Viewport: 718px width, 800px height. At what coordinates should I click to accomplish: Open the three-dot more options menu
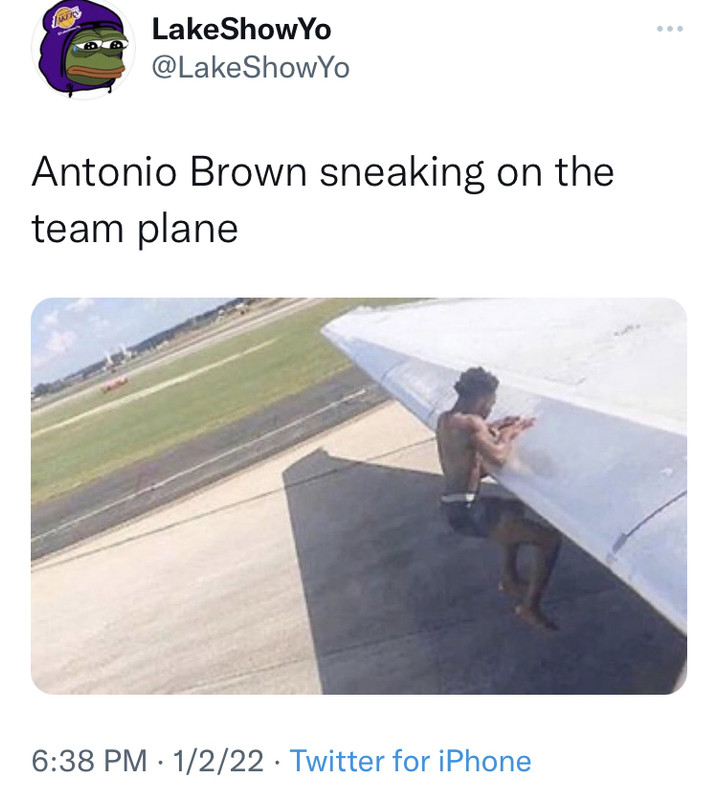[670, 29]
